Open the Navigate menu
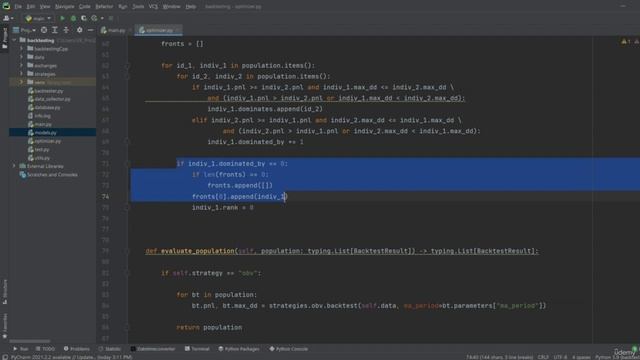This screenshot has width=640, height=360. (64, 7)
